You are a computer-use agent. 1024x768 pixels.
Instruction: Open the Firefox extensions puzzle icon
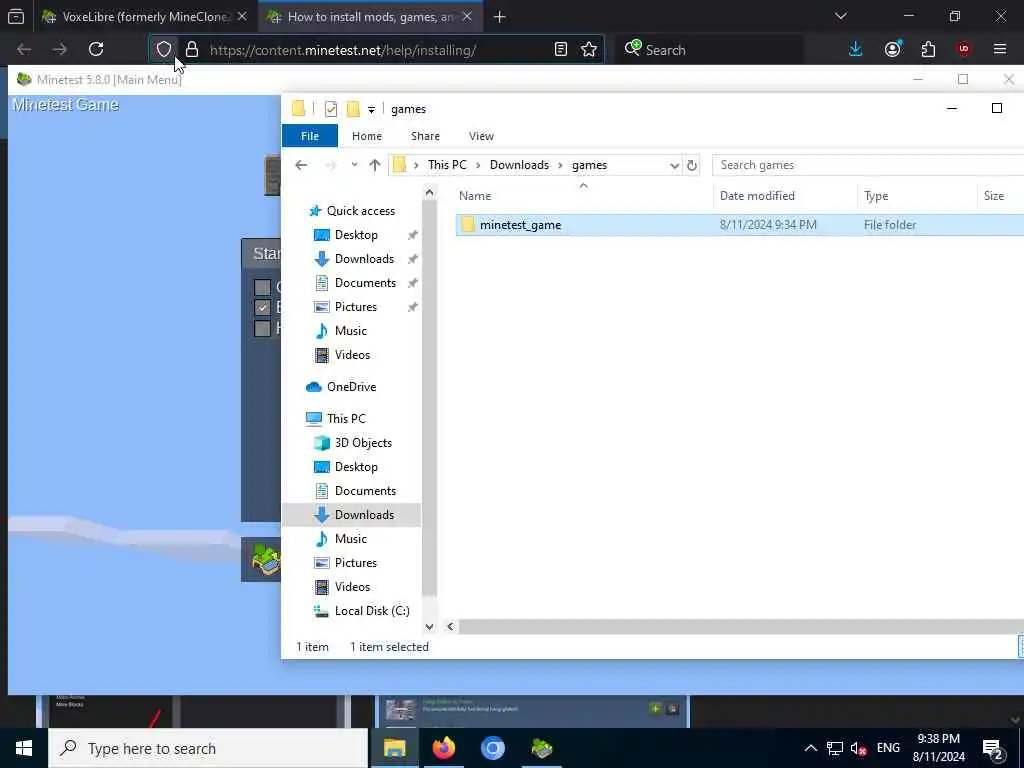(928, 49)
